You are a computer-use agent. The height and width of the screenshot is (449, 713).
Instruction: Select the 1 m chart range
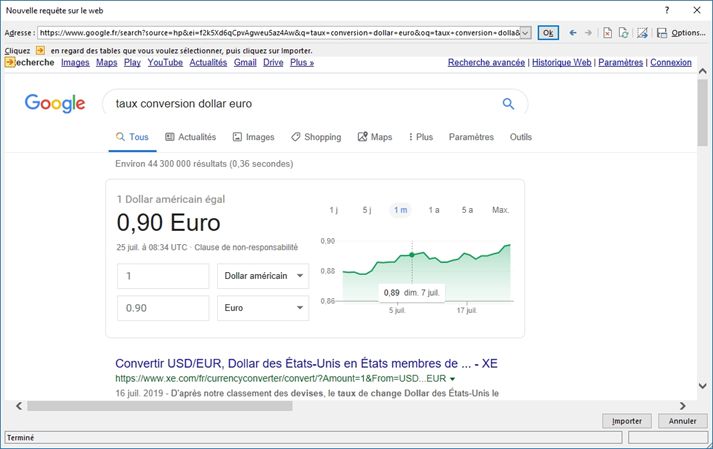pyautogui.click(x=400, y=210)
